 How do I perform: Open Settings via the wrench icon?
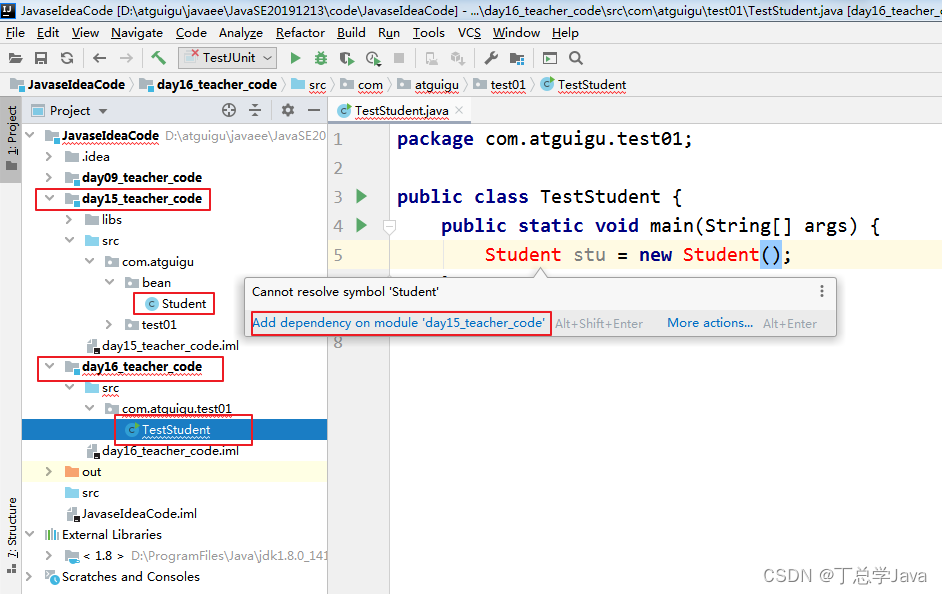click(x=491, y=58)
